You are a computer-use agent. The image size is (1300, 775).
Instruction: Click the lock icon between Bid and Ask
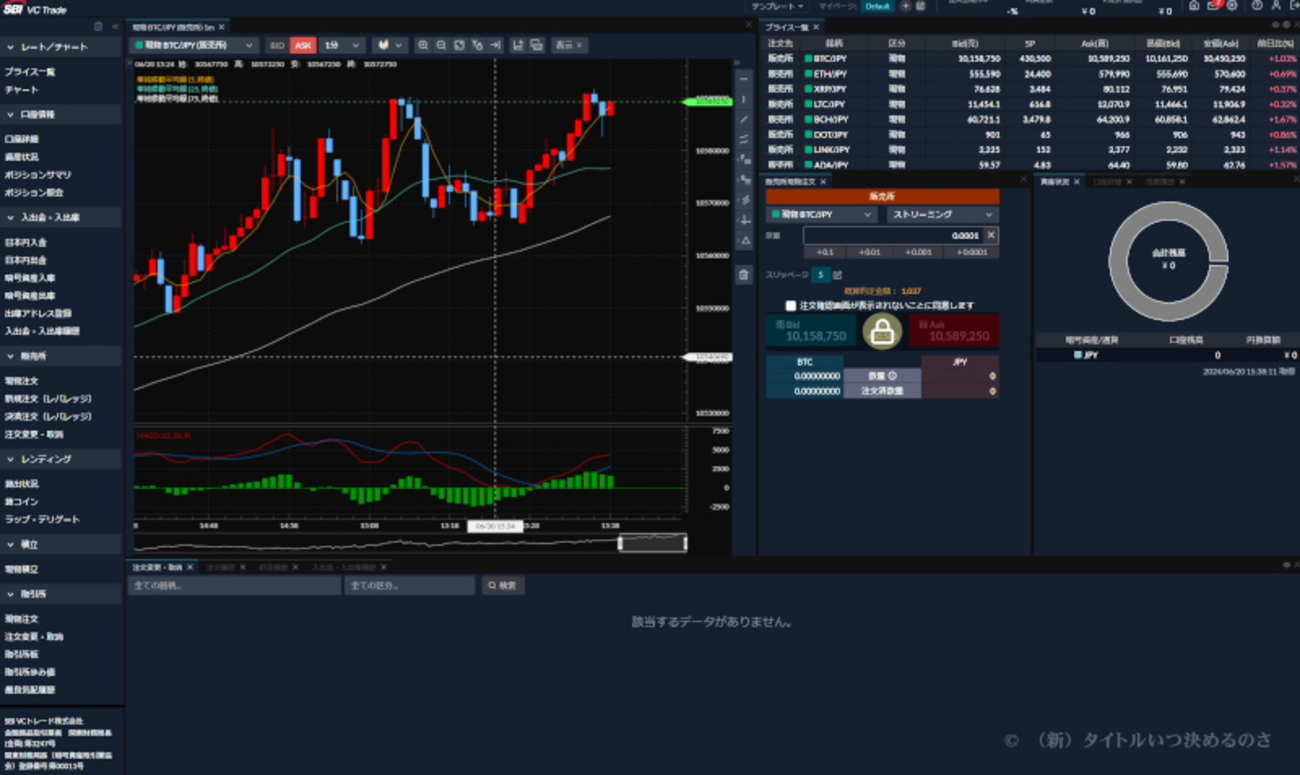tap(882, 332)
